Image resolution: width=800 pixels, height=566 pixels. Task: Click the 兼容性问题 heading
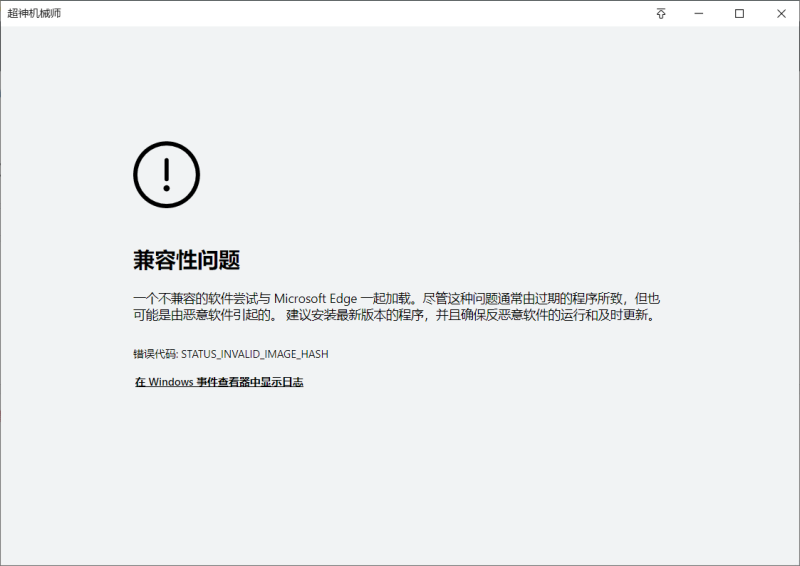(x=187, y=260)
